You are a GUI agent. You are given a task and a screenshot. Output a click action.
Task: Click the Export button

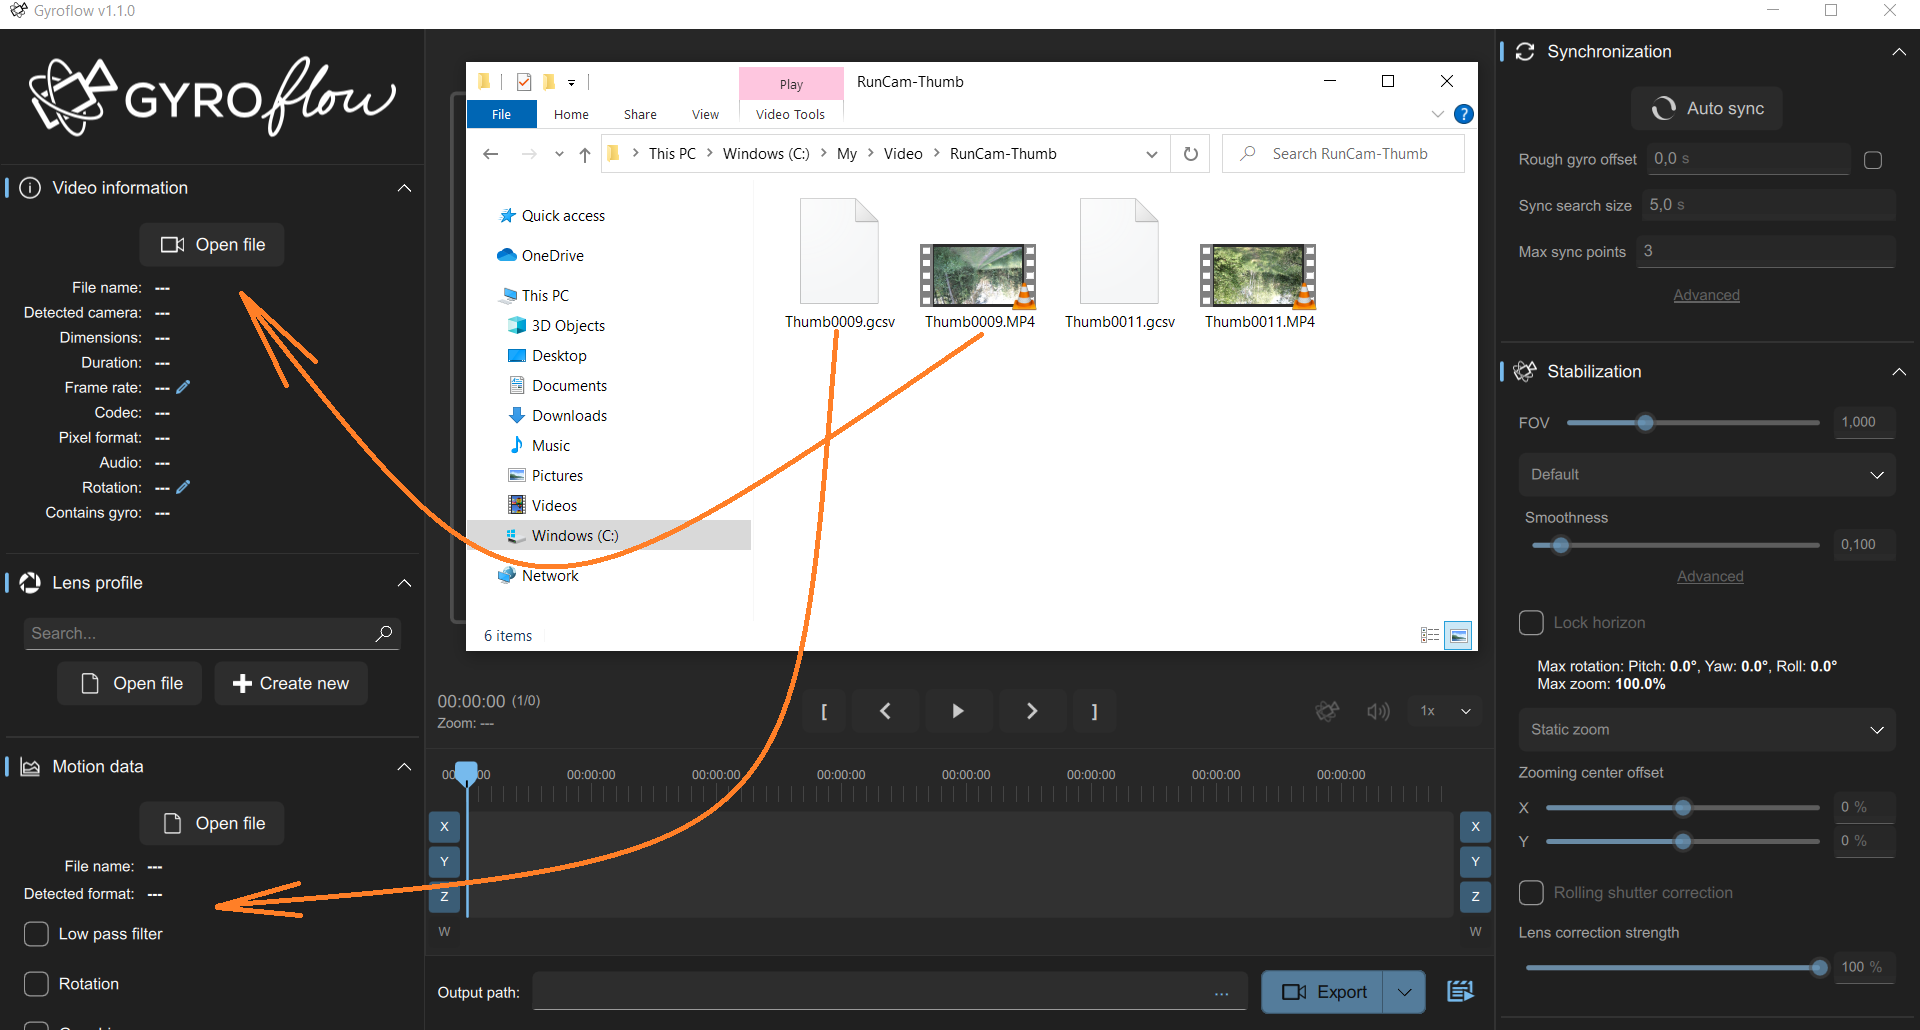pyautogui.click(x=1323, y=992)
